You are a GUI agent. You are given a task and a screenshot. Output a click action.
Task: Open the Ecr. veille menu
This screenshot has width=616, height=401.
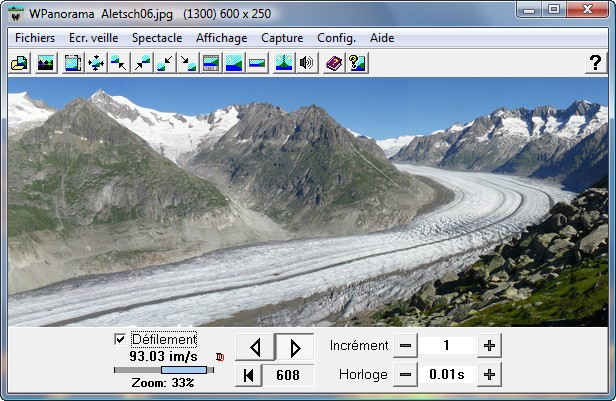(94, 38)
